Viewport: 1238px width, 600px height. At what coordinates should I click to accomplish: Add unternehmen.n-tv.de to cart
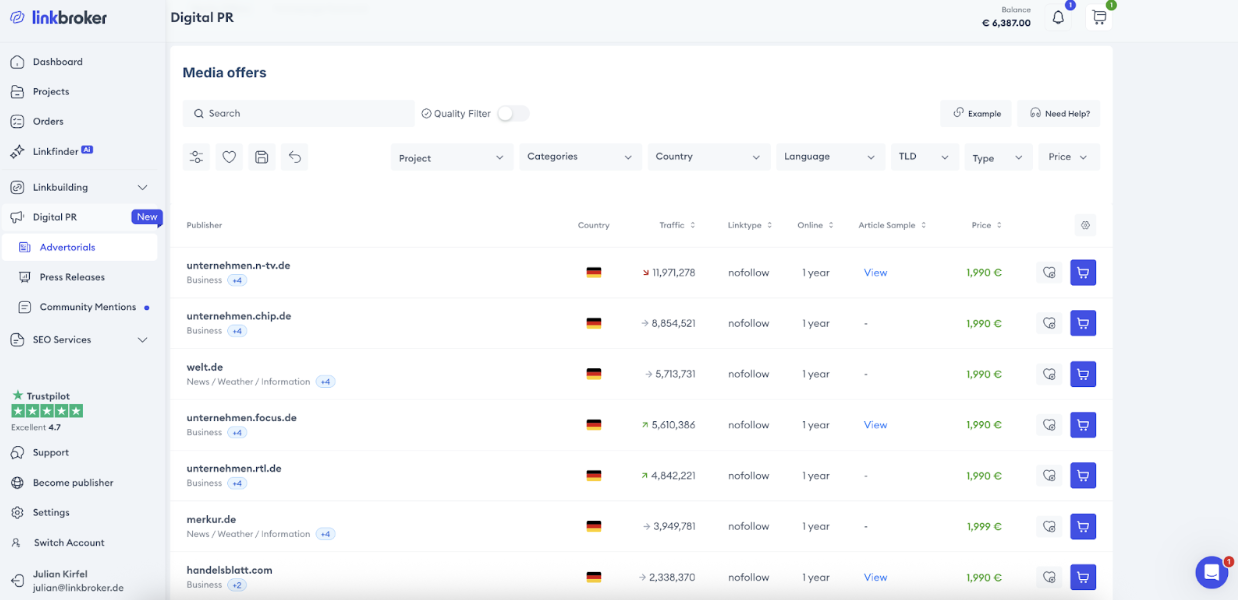1083,272
